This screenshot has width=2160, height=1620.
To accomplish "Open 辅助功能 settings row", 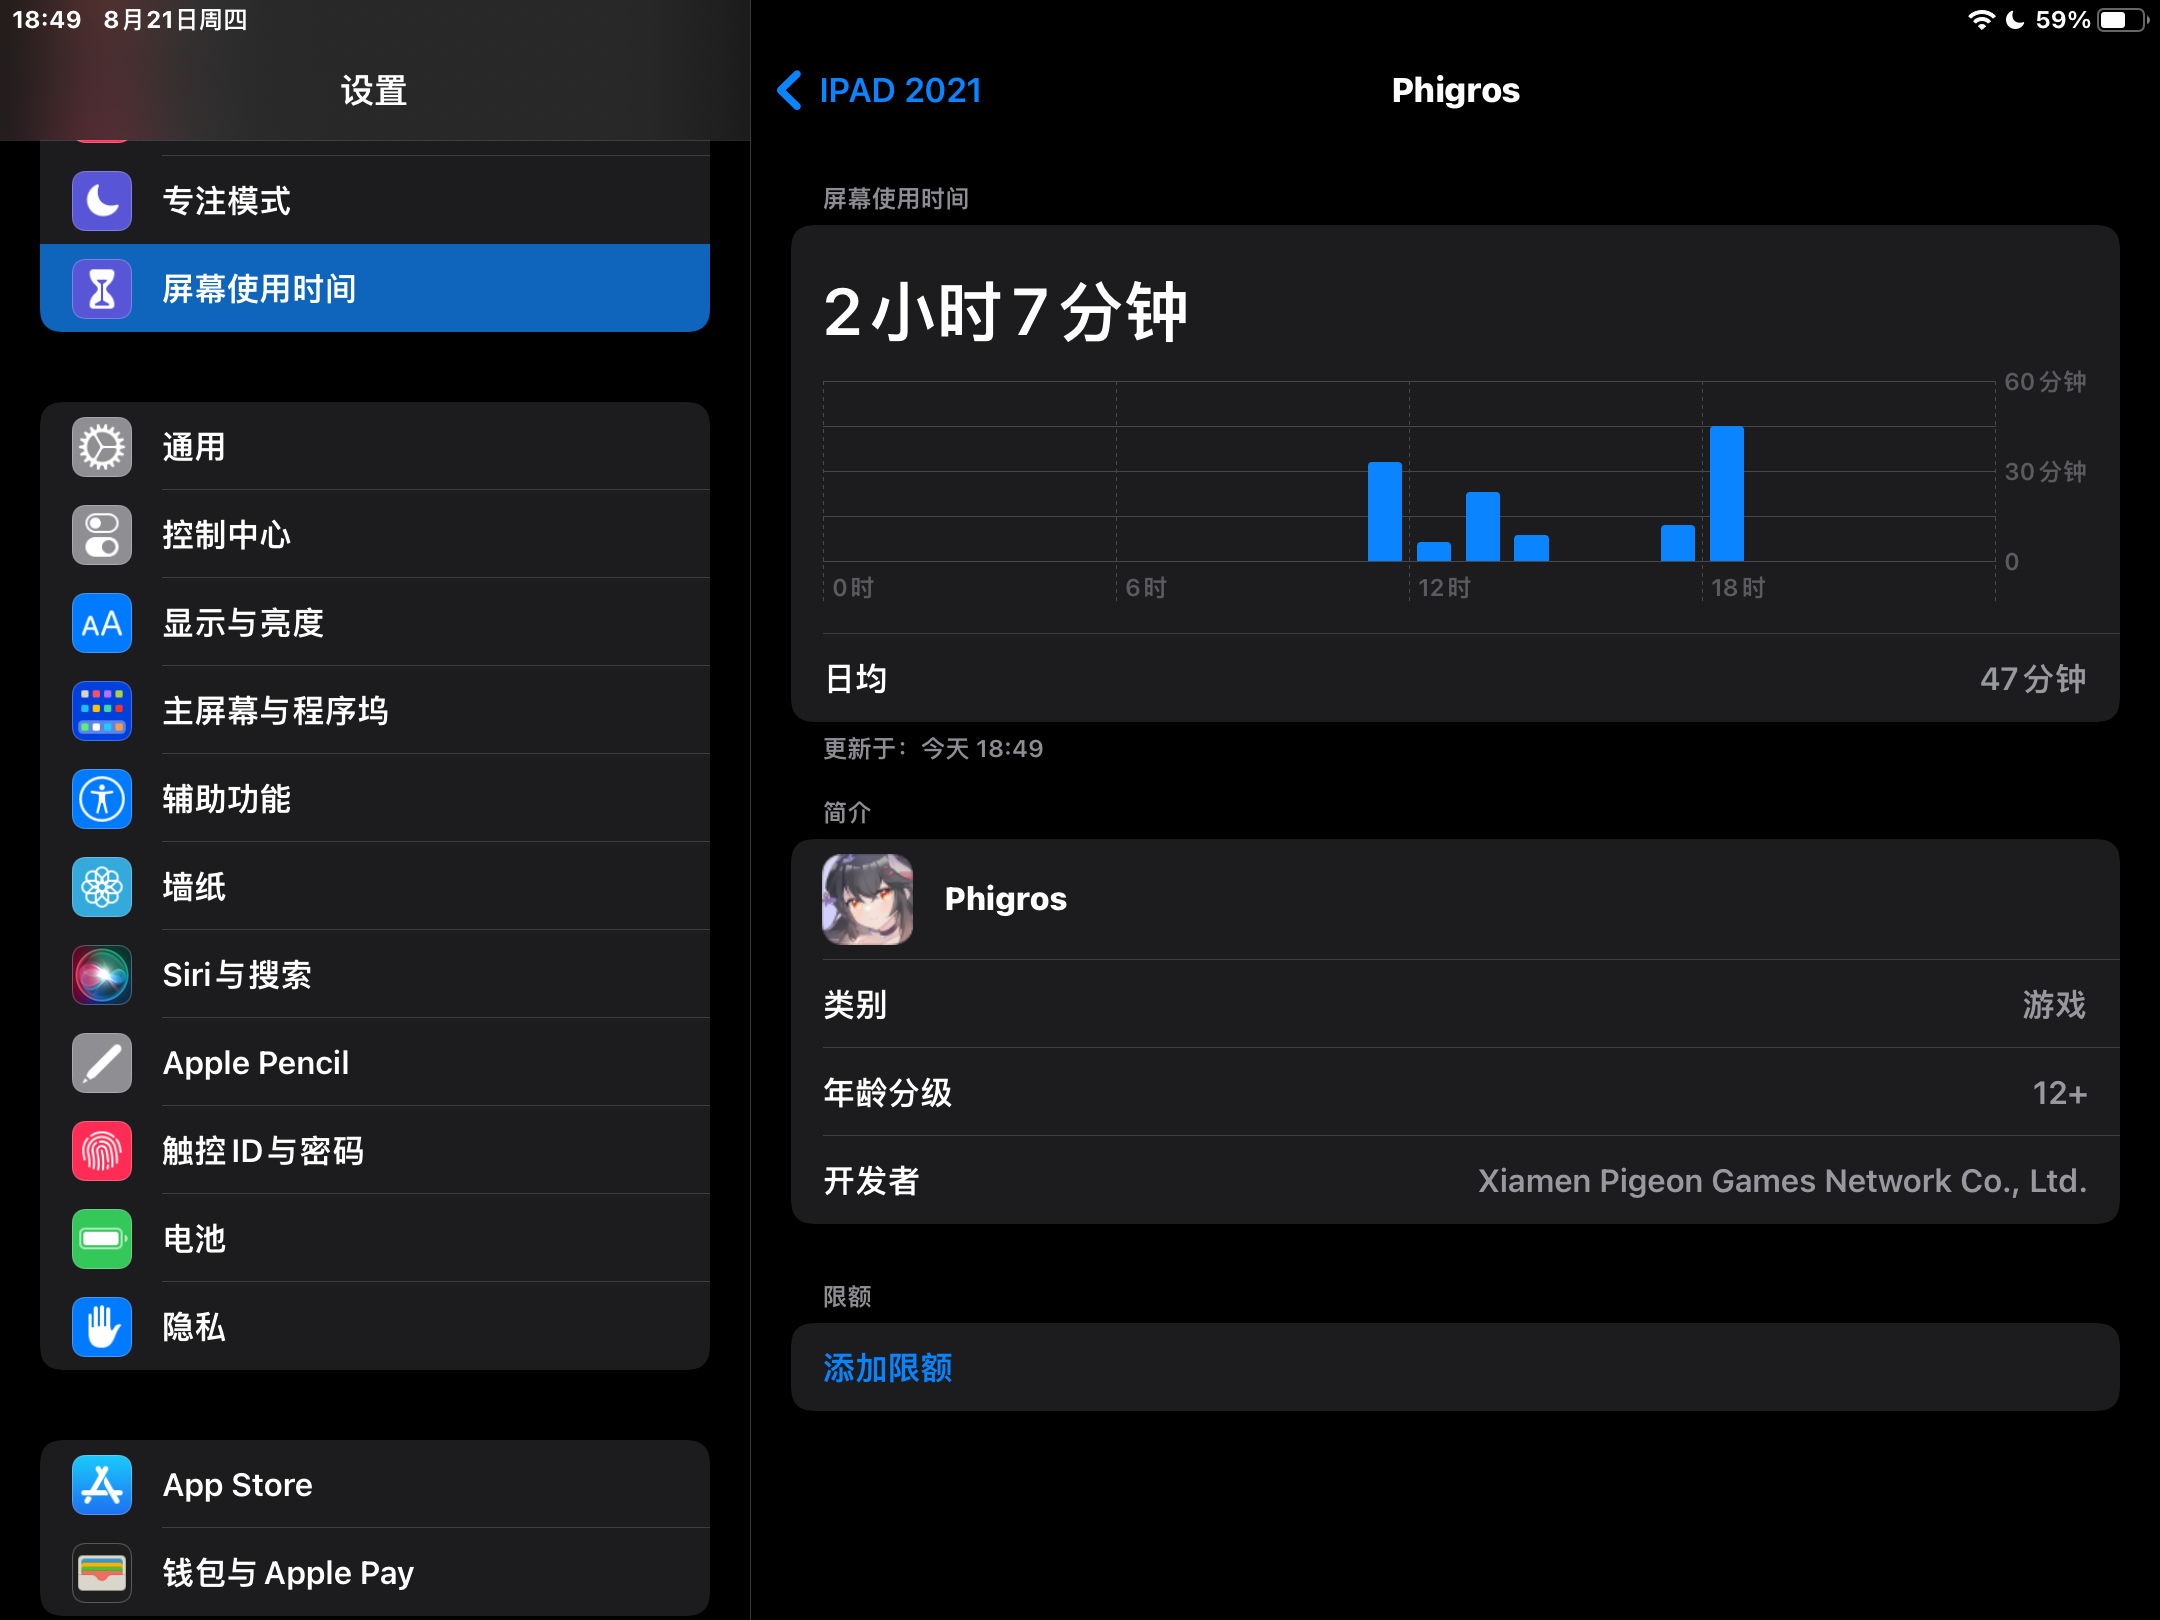I will (x=375, y=799).
